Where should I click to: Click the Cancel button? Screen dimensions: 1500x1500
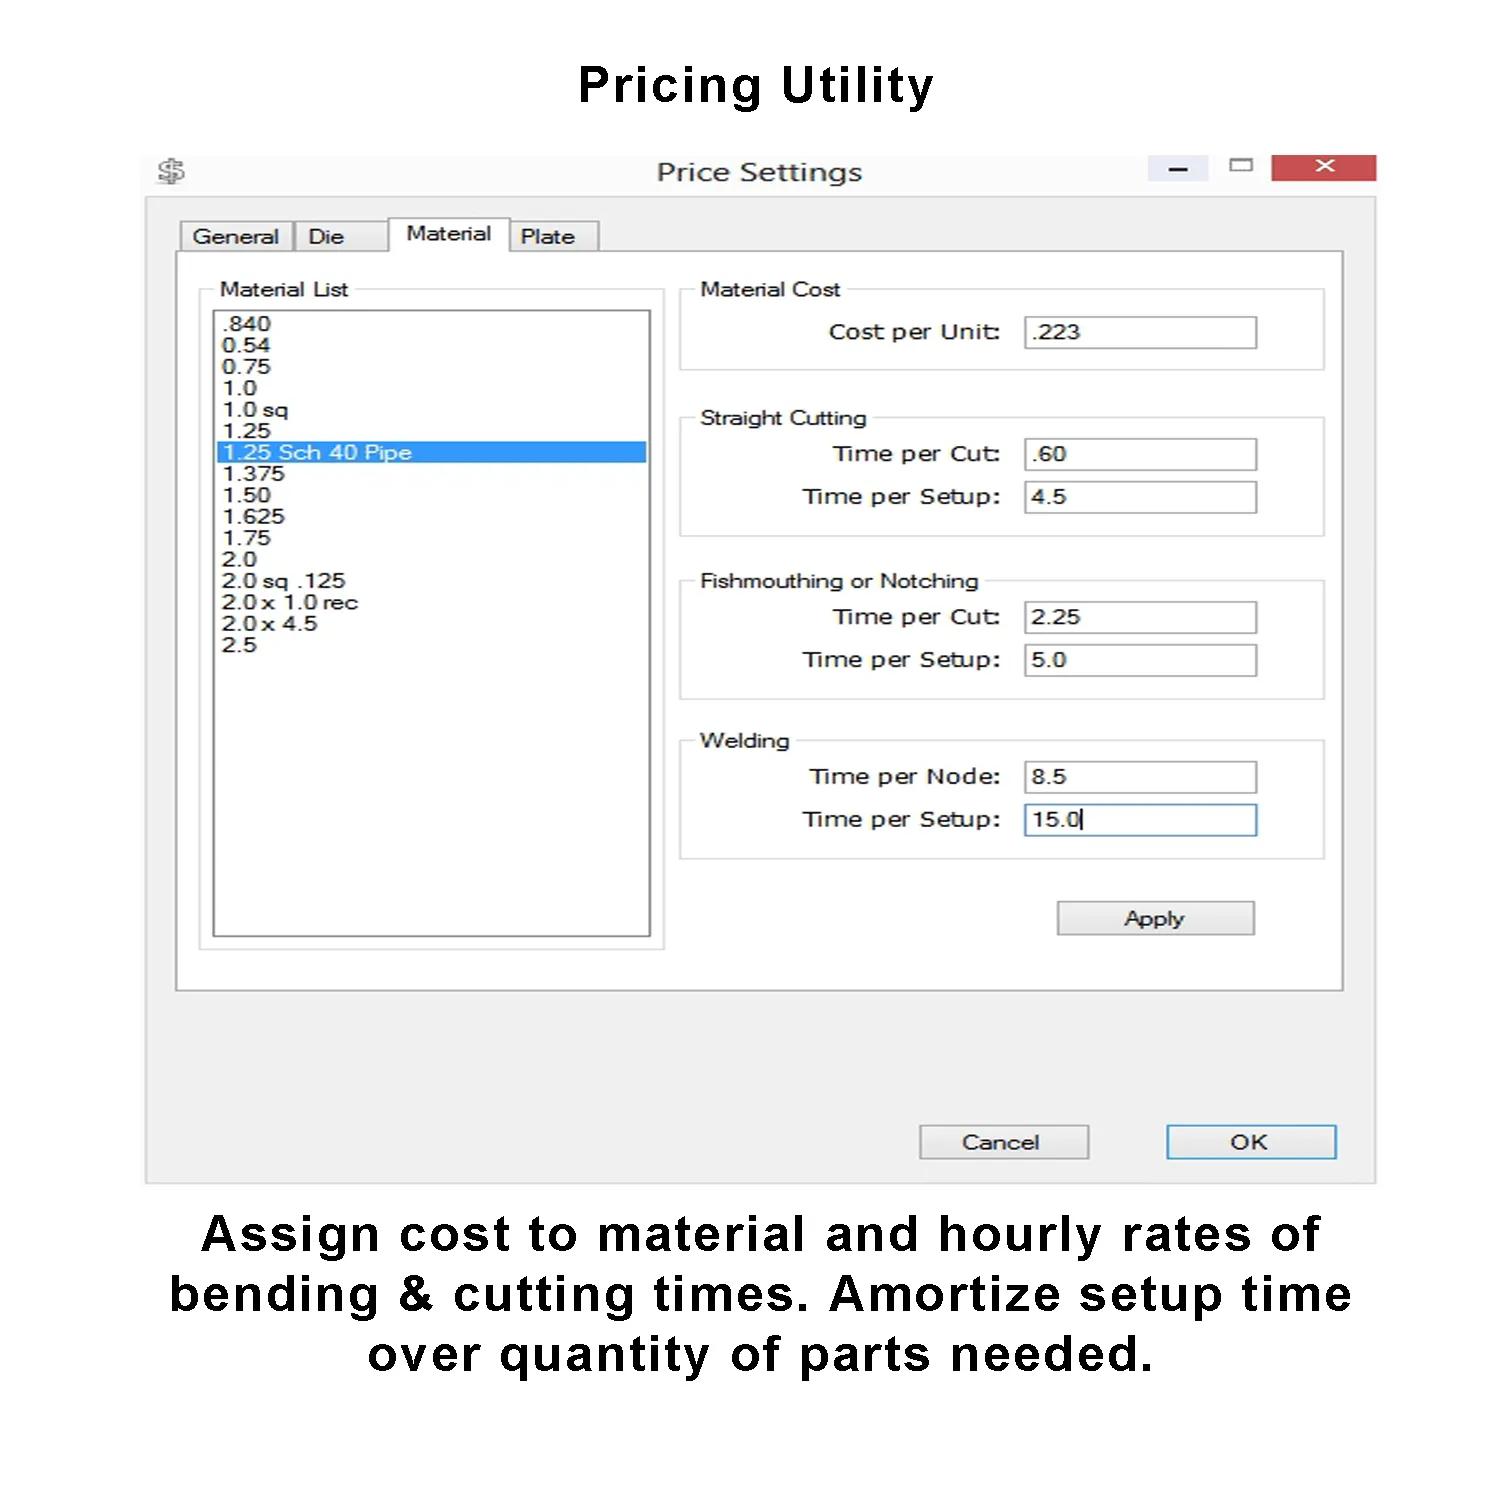pyautogui.click(x=1003, y=1141)
